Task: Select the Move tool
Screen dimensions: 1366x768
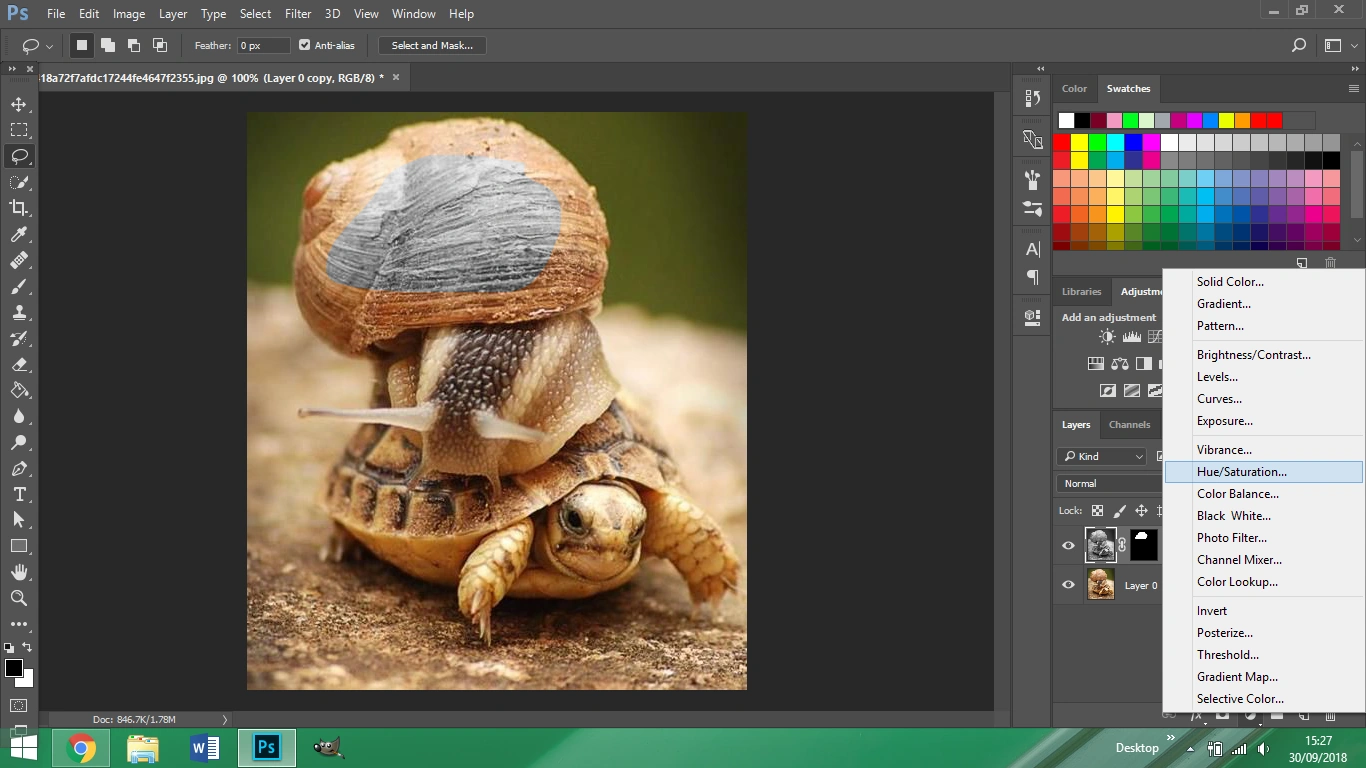Action: pyautogui.click(x=19, y=104)
